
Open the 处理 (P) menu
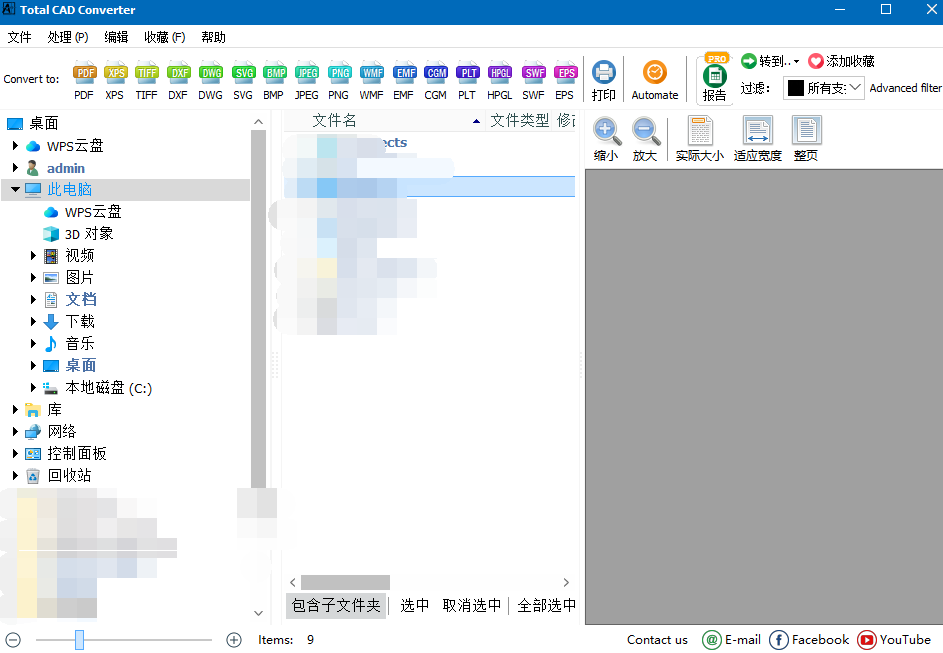pyautogui.click(x=68, y=37)
